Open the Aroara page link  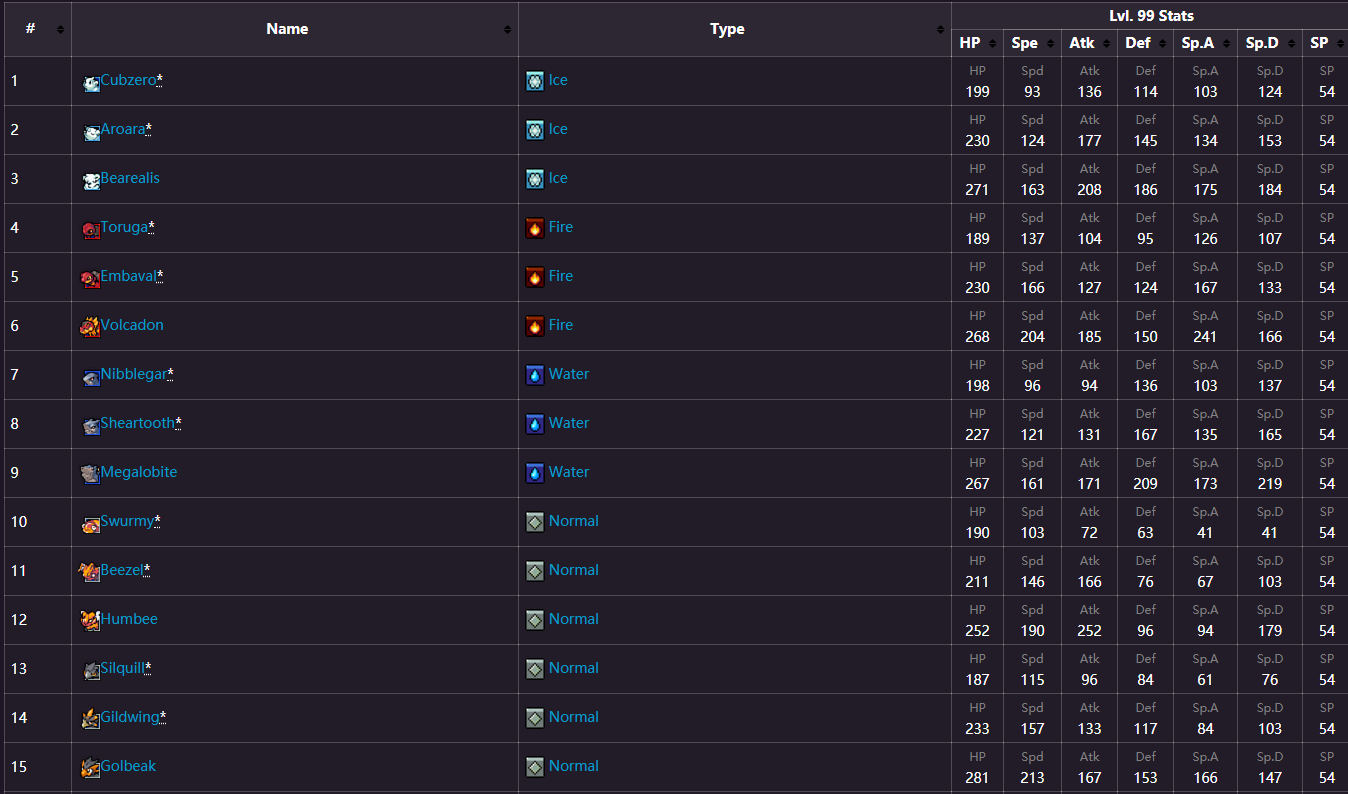point(123,129)
